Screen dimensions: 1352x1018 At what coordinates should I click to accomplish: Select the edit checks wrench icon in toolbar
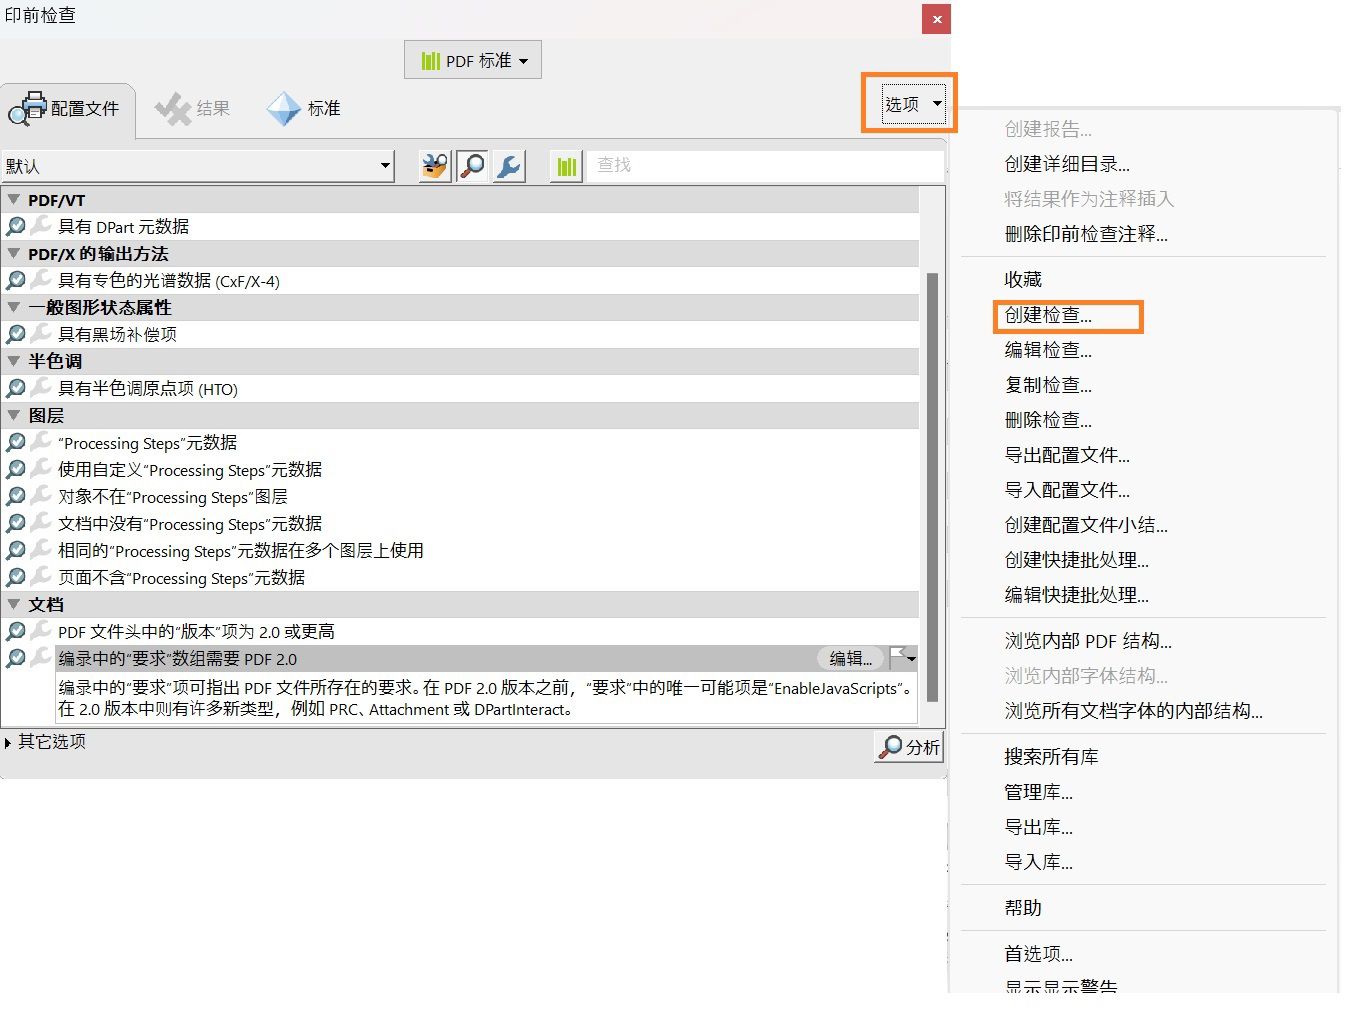pos(508,165)
